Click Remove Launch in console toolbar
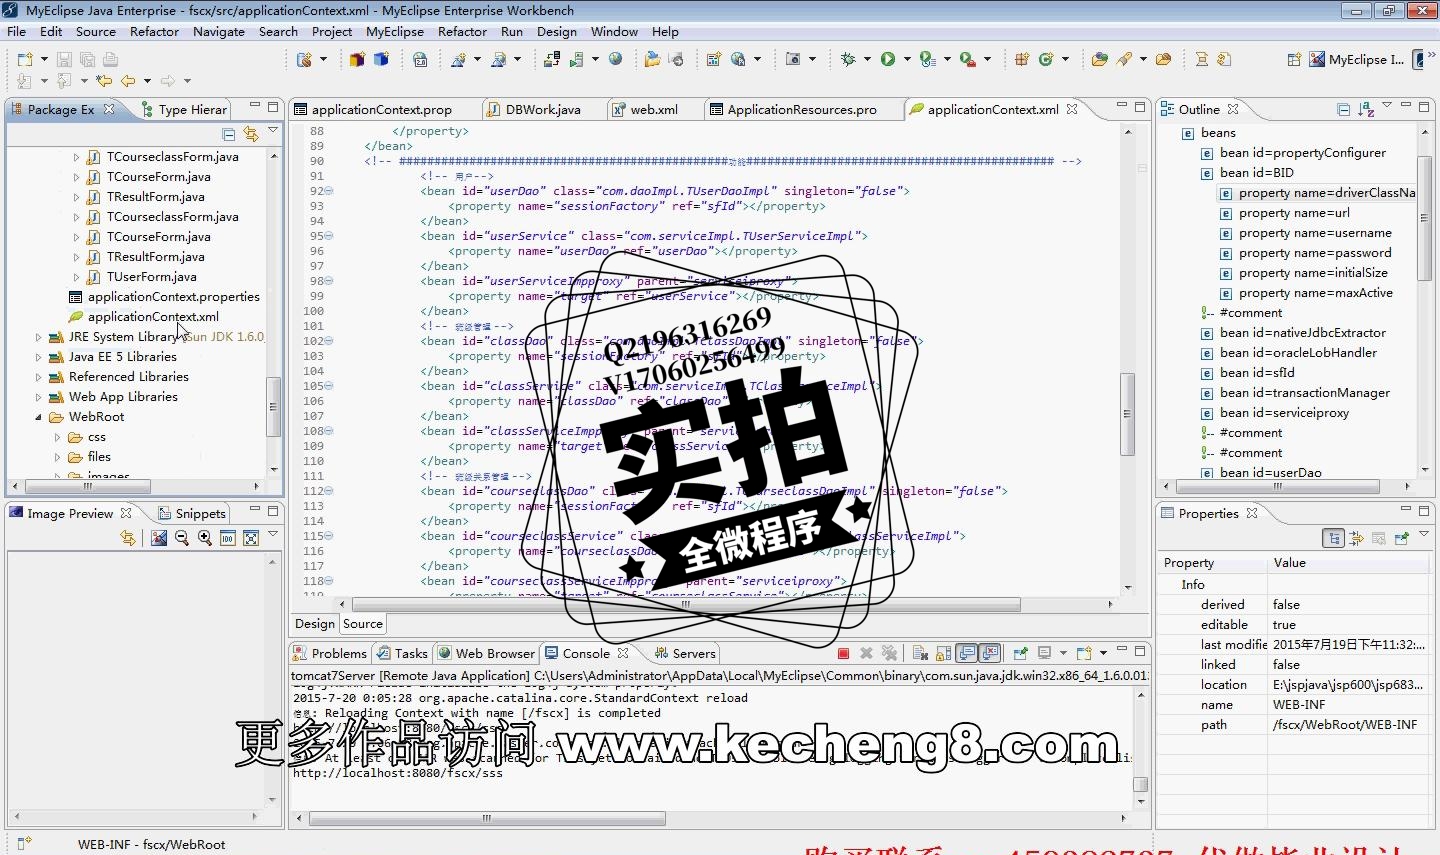The image size is (1440, 855). 866,653
